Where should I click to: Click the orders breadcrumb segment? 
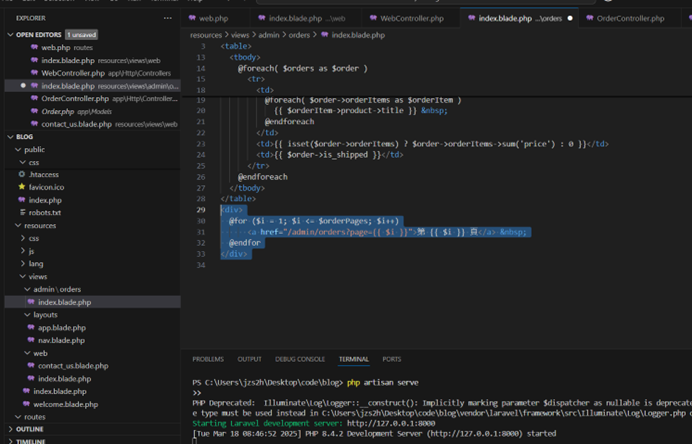pyautogui.click(x=299, y=35)
